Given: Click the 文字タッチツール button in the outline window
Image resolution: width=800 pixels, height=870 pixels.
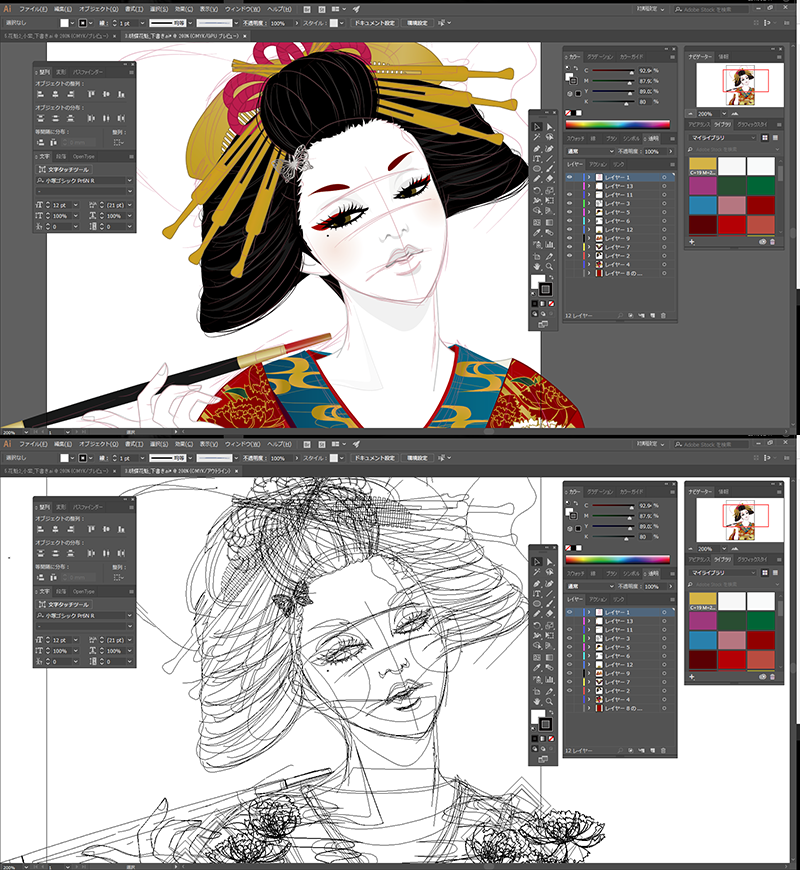Looking at the screenshot, I should pyautogui.click(x=64, y=605).
